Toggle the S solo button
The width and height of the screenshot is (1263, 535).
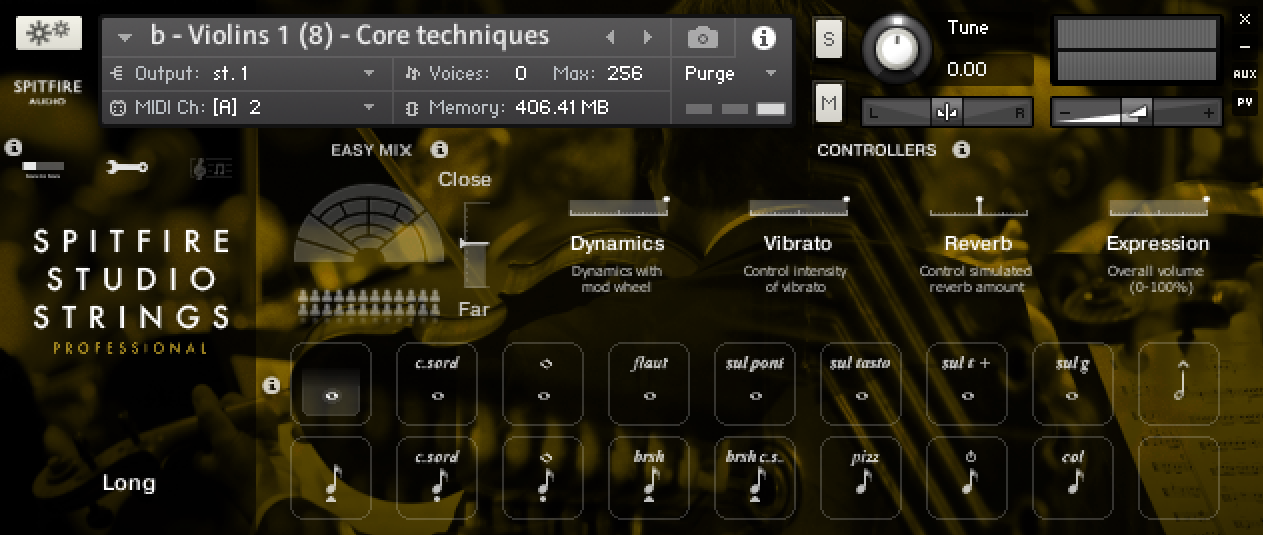[829, 38]
